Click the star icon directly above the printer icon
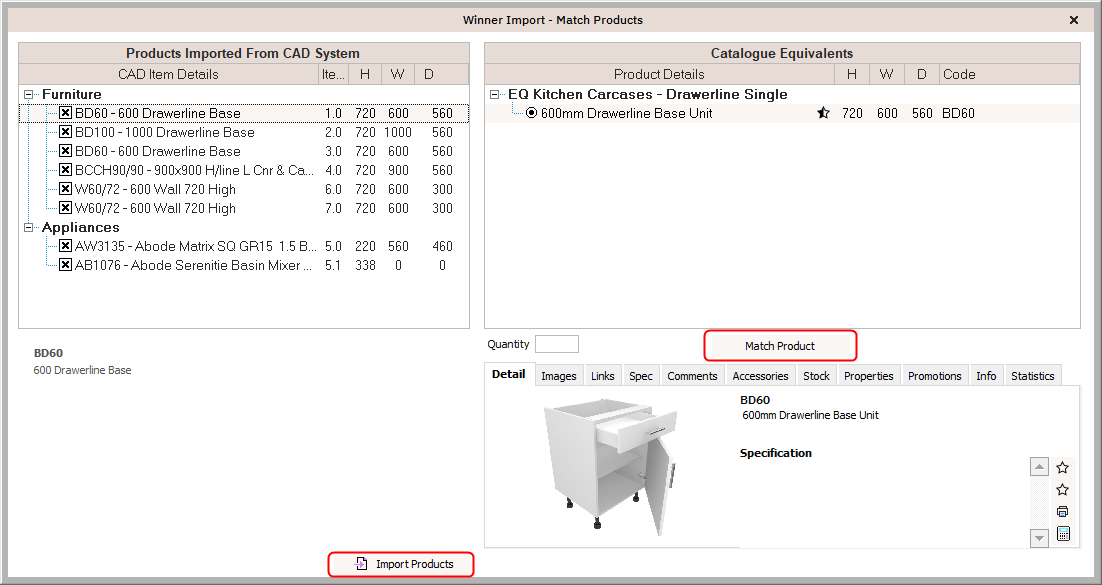 pyautogui.click(x=1063, y=489)
